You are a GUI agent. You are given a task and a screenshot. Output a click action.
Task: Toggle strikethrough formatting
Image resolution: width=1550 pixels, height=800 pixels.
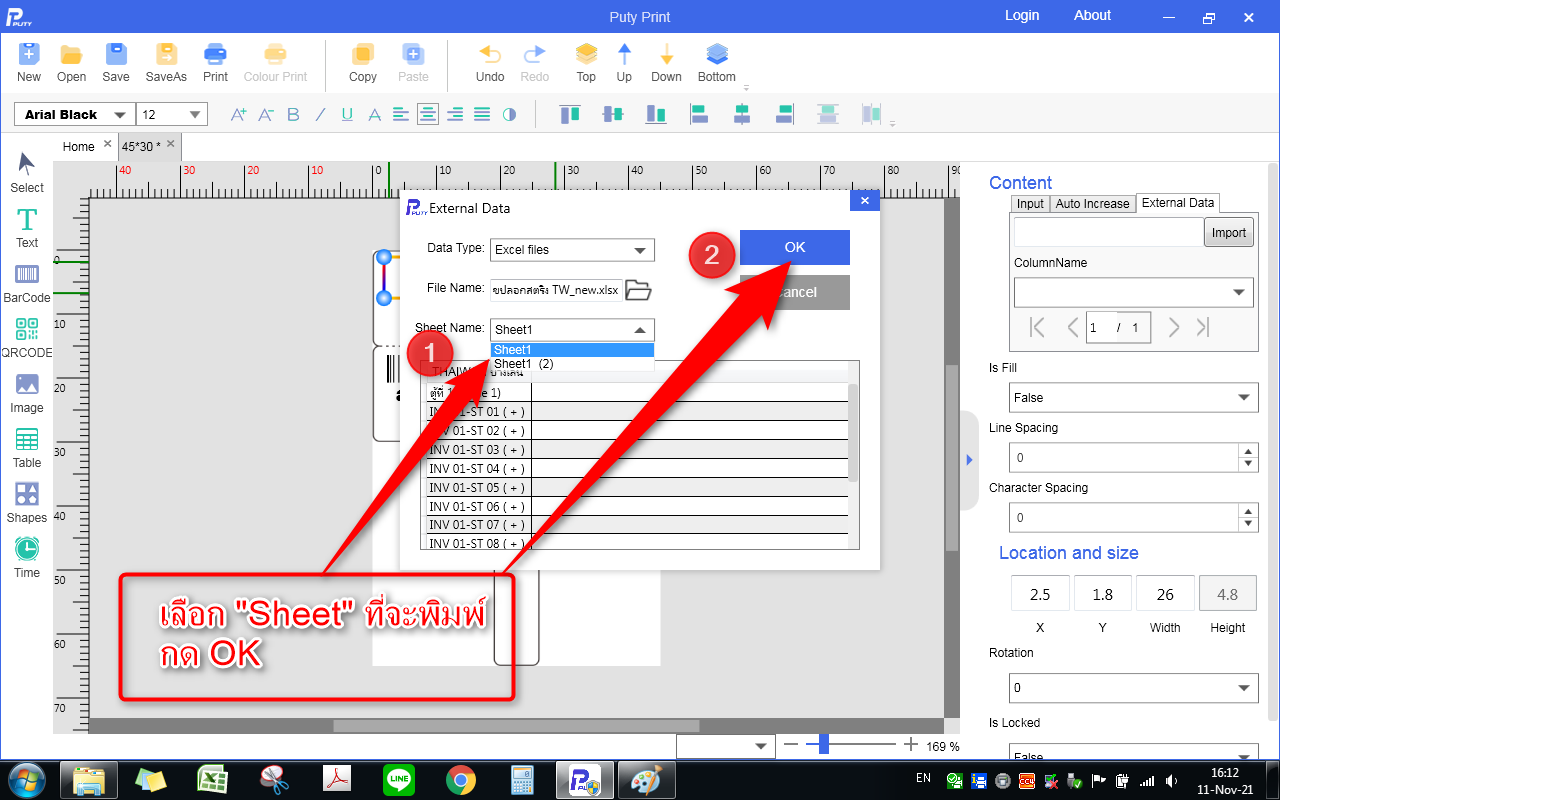[374, 115]
